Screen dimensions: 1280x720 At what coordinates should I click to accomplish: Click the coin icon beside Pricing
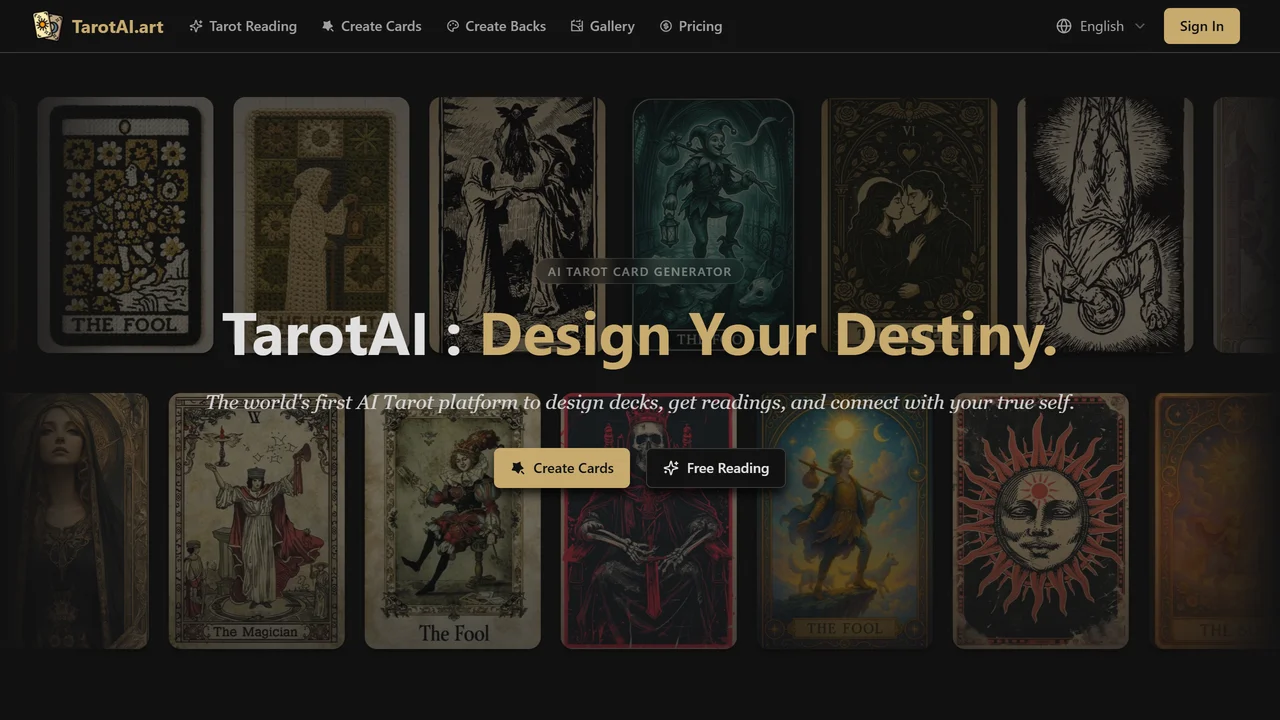[666, 26]
